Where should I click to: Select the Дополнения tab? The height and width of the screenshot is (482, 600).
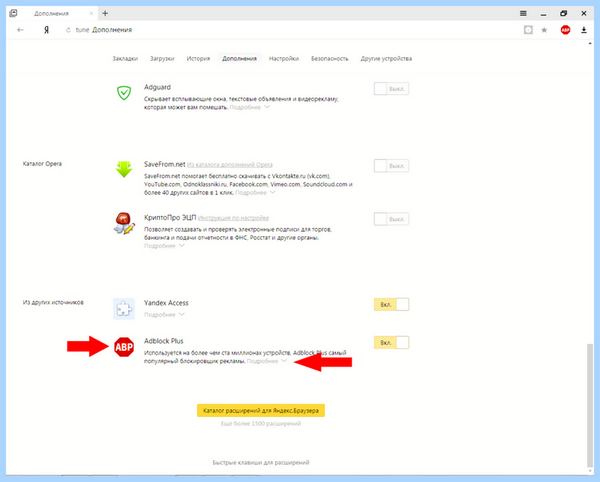(240, 59)
